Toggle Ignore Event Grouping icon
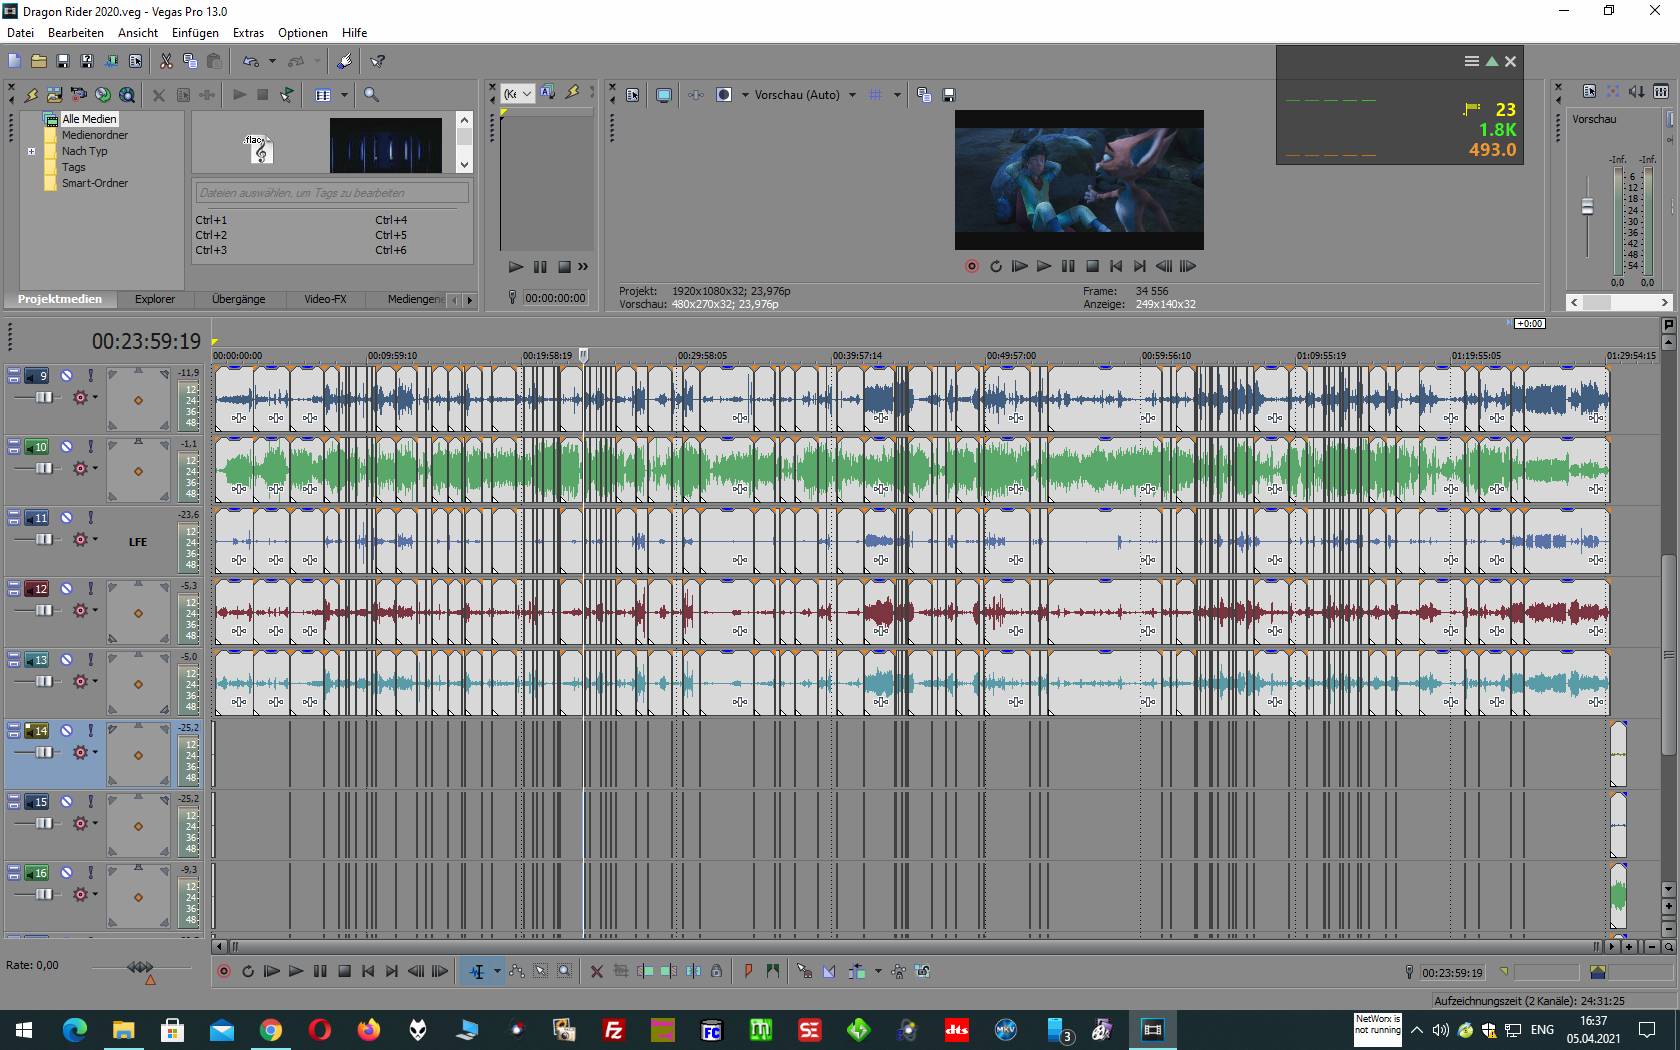 coord(922,971)
